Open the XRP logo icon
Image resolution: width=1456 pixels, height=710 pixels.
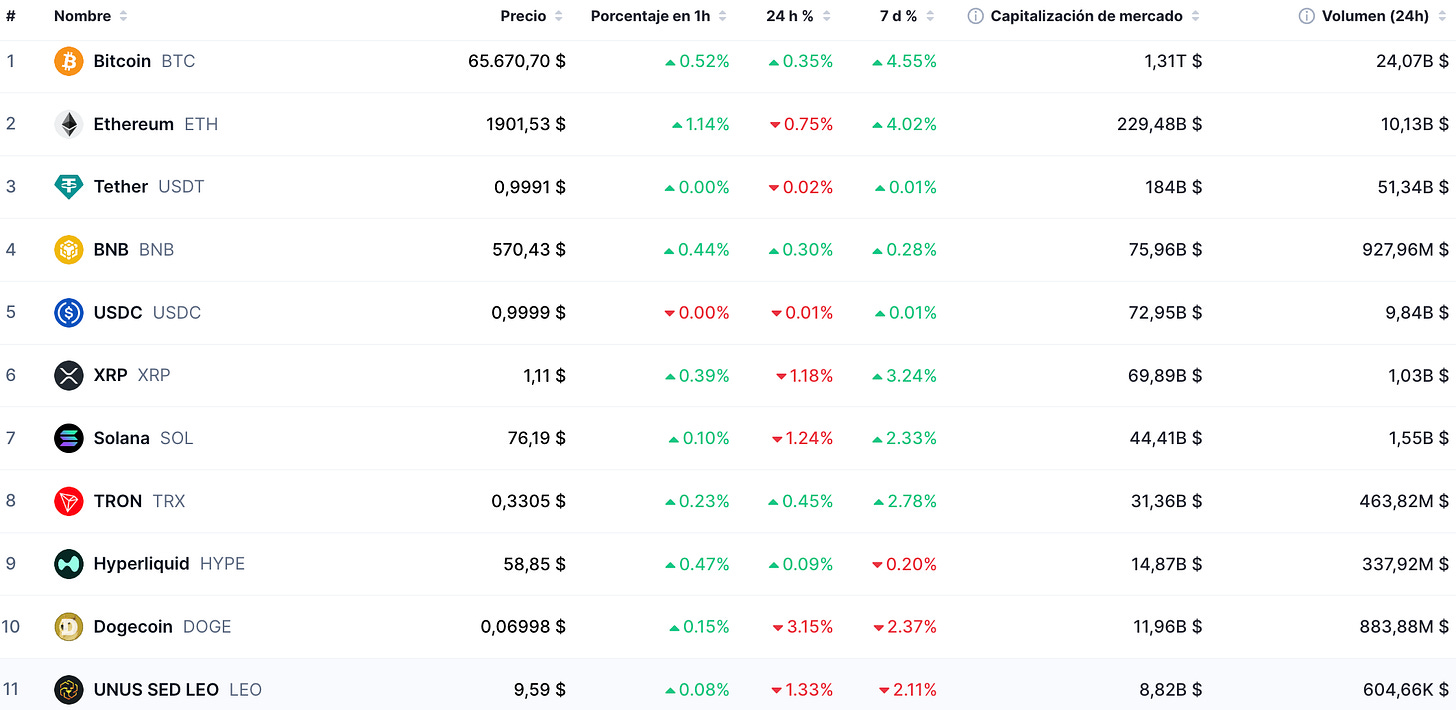[x=69, y=375]
